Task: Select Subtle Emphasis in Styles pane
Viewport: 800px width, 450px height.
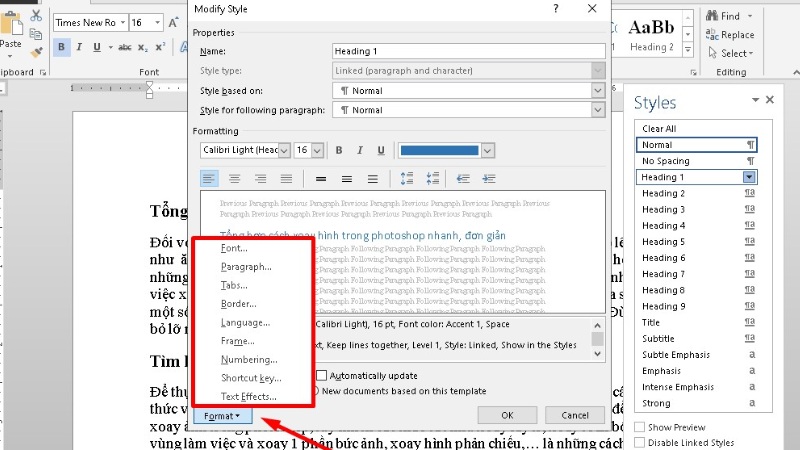Action: [x=696, y=355]
